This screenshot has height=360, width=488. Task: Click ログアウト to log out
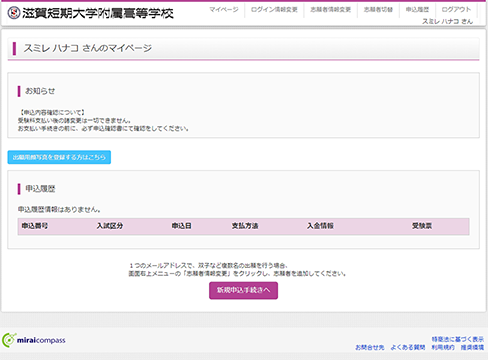456,10
